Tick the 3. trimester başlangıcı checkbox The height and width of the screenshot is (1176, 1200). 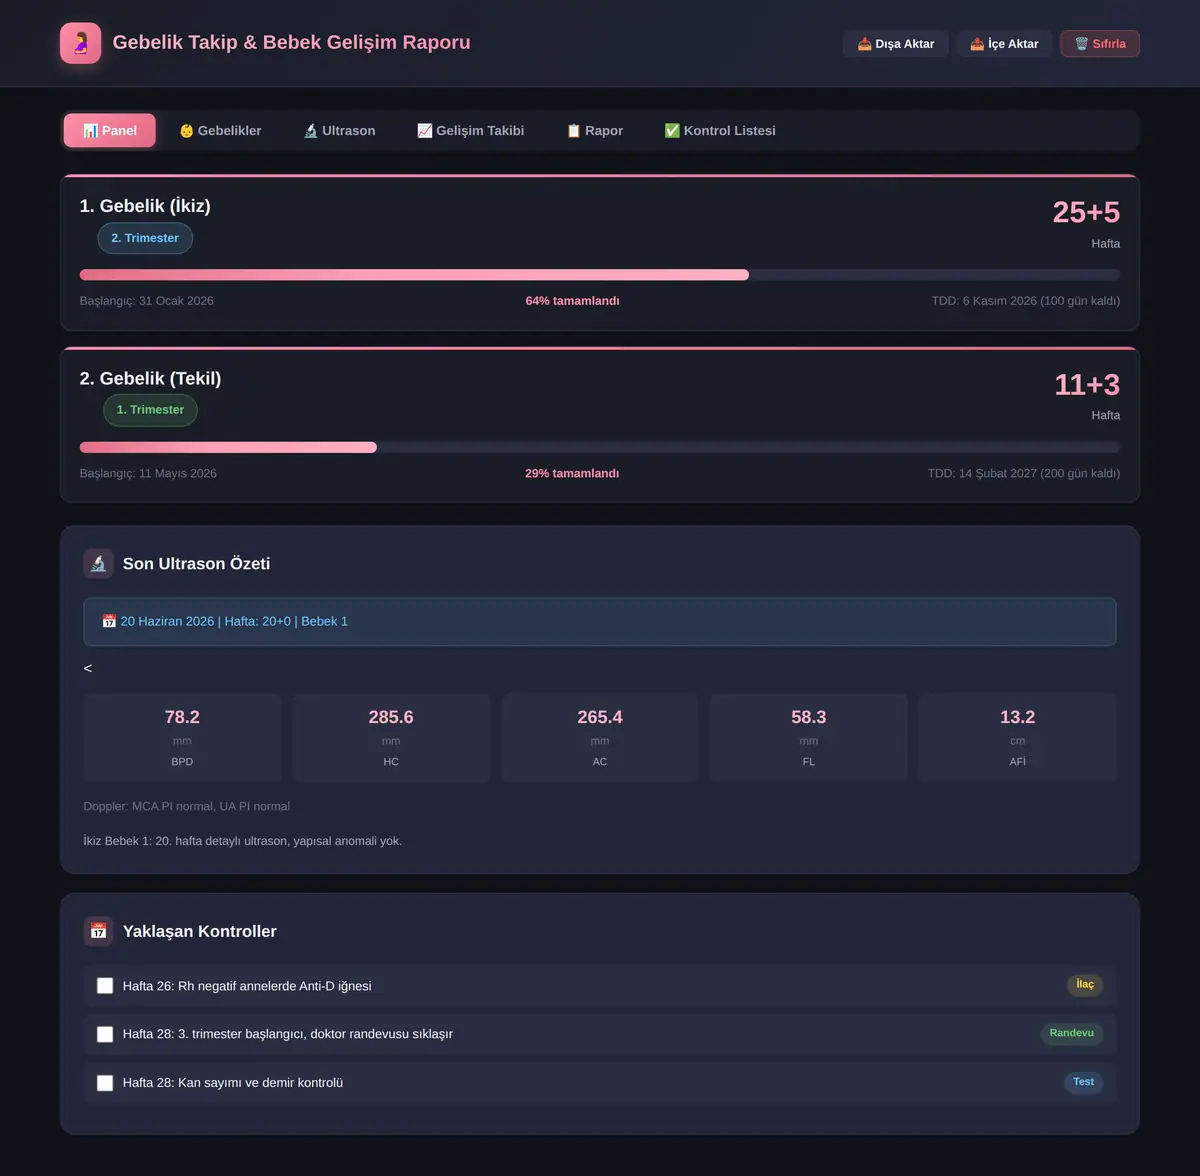pos(105,1034)
